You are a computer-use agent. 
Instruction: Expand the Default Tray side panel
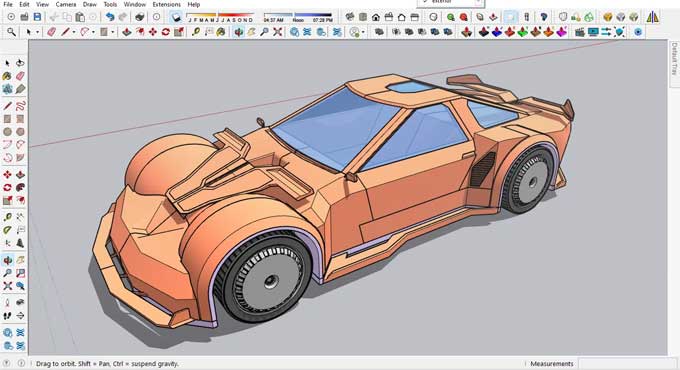674,59
